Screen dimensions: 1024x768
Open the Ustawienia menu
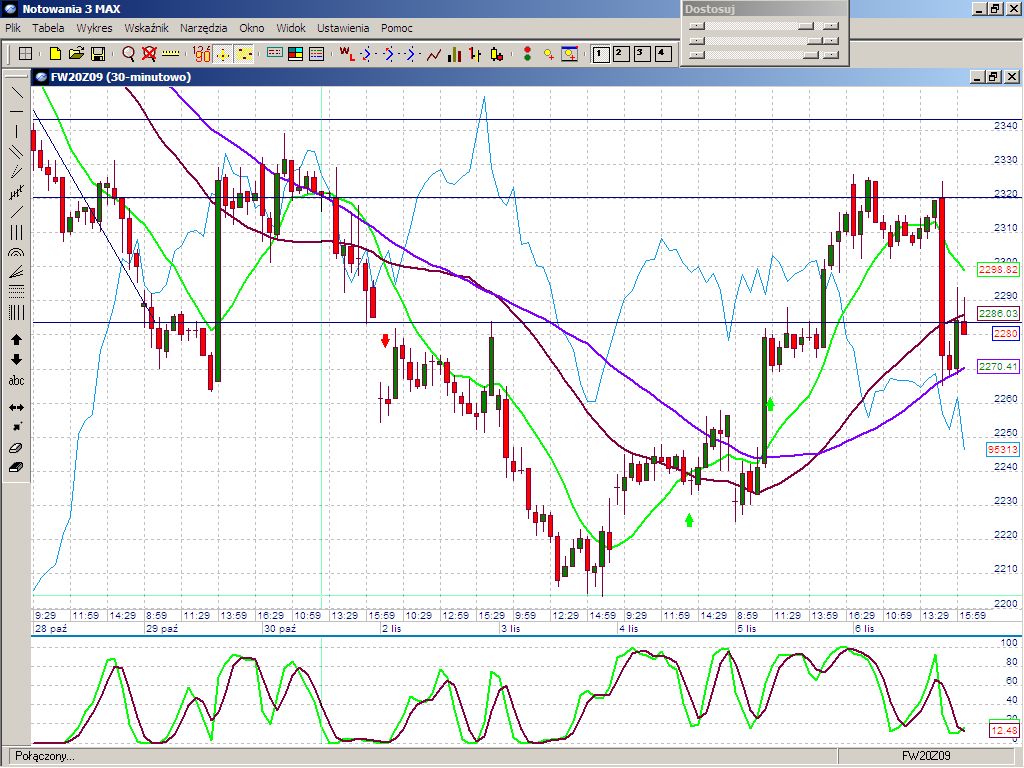point(343,28)
